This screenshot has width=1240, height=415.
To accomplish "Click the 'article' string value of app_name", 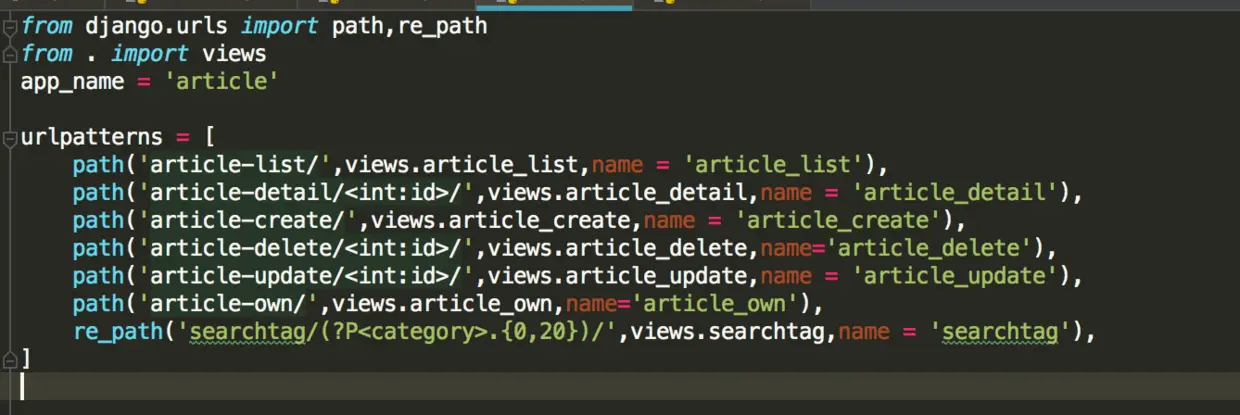I will (x=222, y=81).
